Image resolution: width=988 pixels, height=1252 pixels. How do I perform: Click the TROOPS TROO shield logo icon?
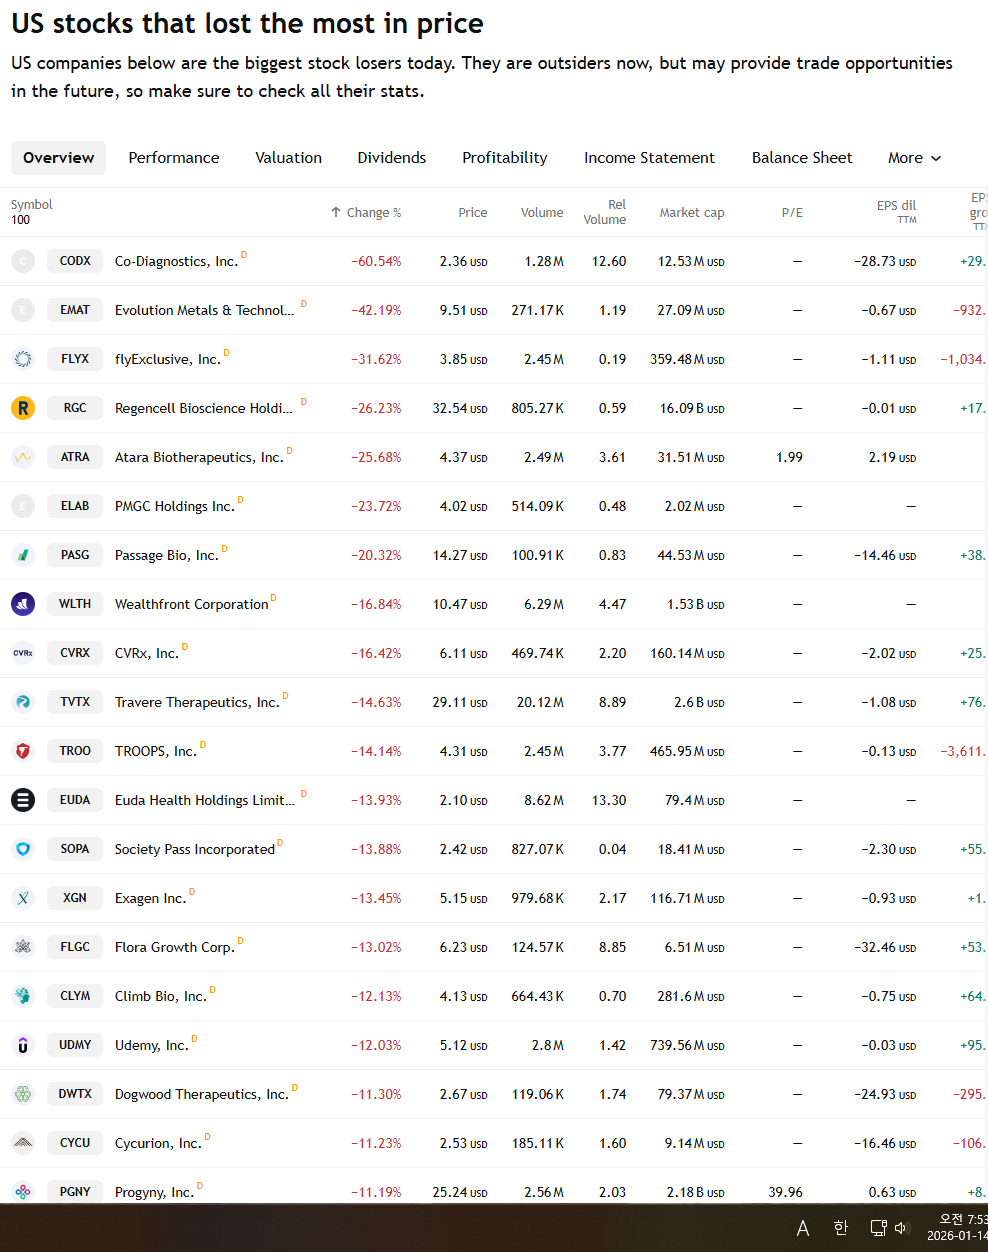[23, 751]
